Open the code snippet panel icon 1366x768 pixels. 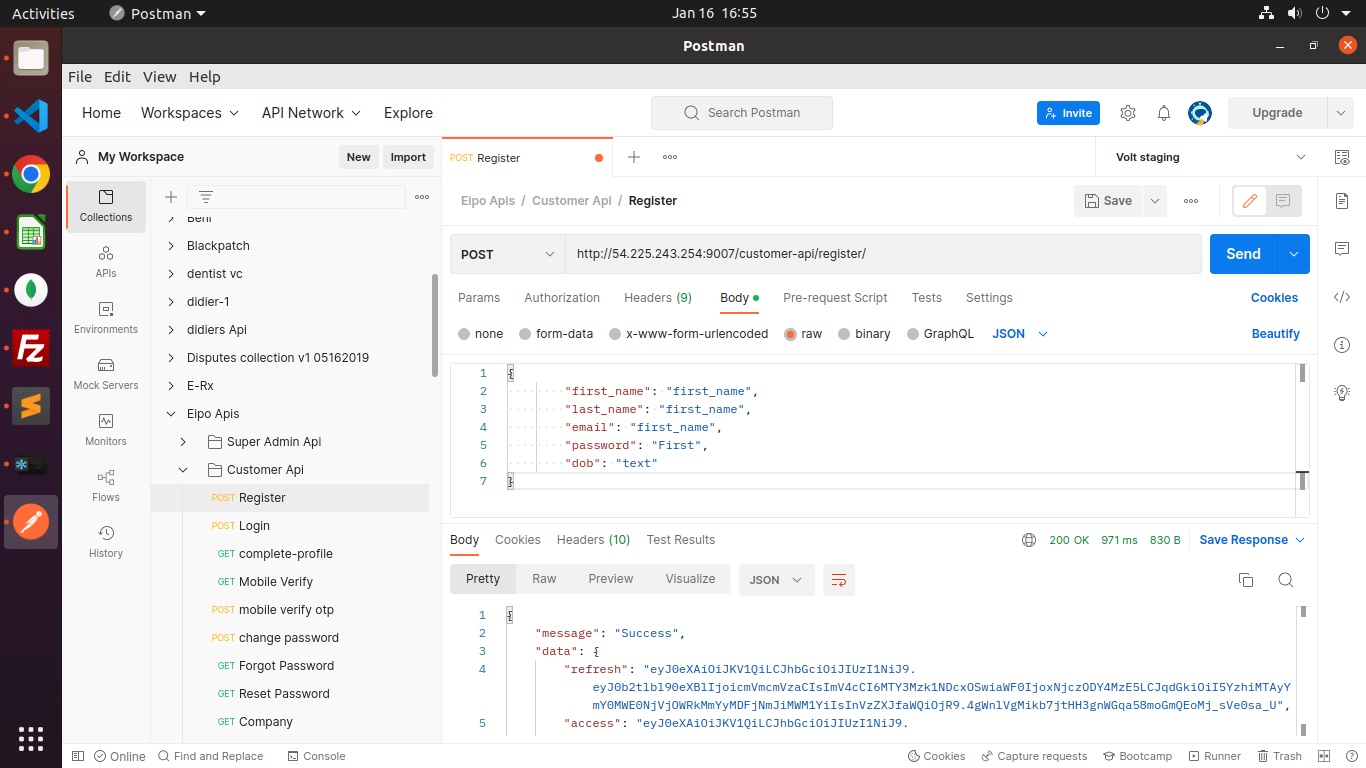click(1342, 297)
